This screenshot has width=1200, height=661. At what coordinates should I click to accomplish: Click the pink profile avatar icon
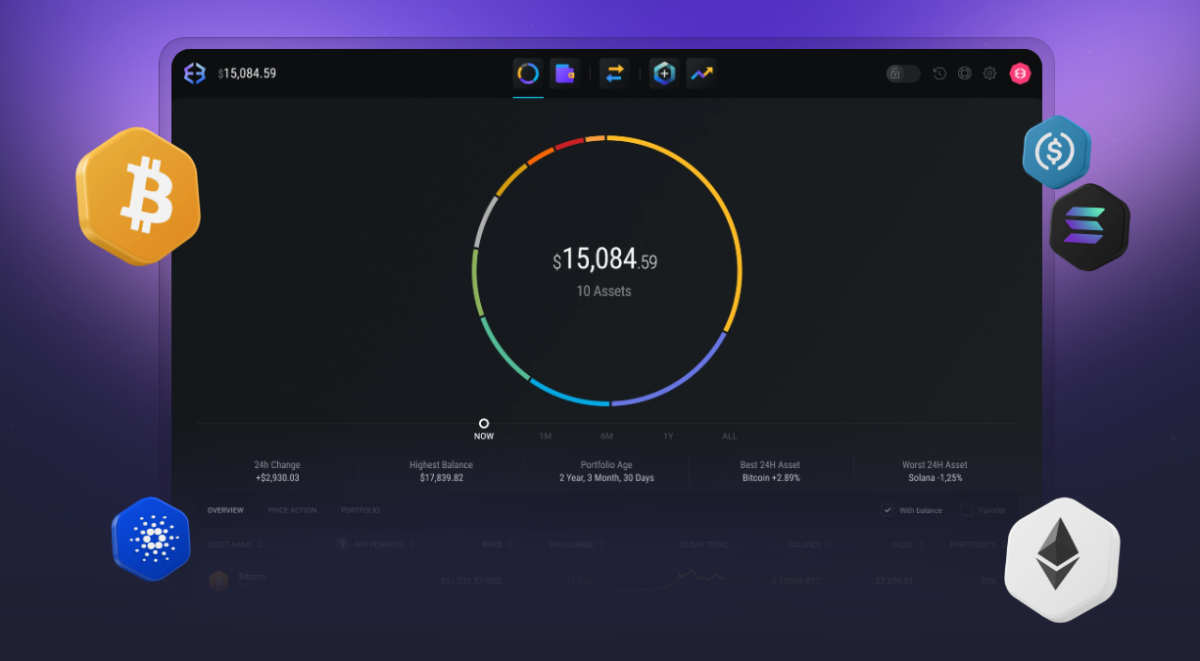point(1020,73)
